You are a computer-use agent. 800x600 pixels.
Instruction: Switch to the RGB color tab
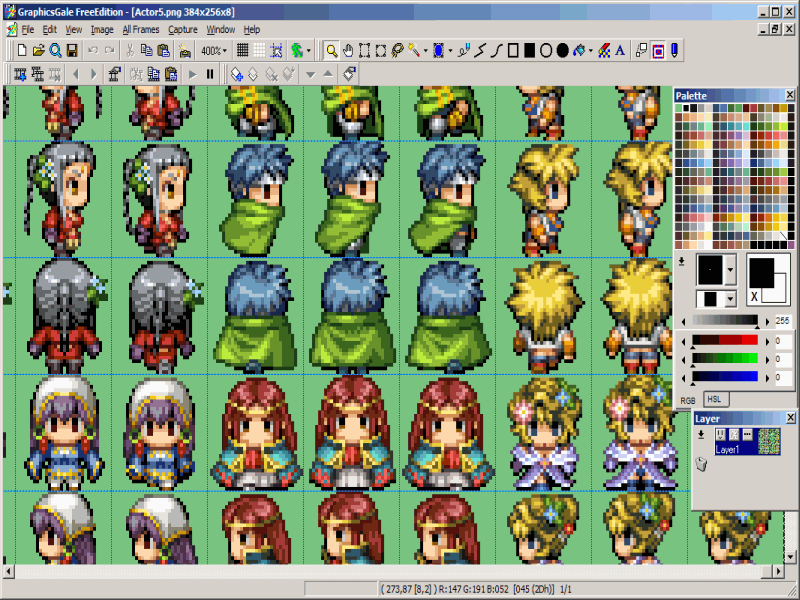pyautogui.click(x=688, y=401)
